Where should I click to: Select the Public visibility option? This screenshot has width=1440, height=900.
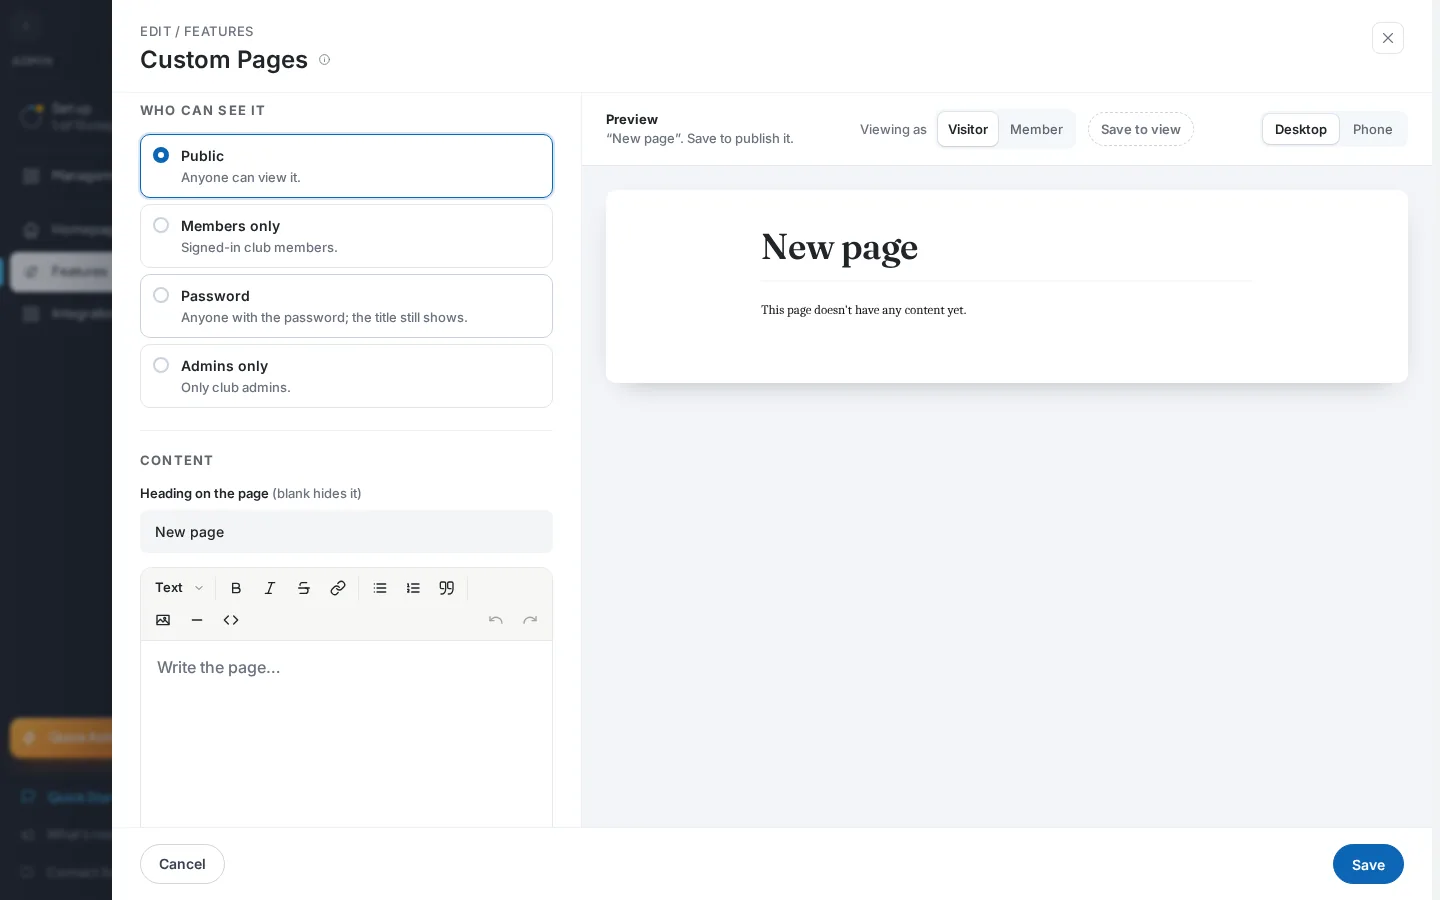coord(346,166)
